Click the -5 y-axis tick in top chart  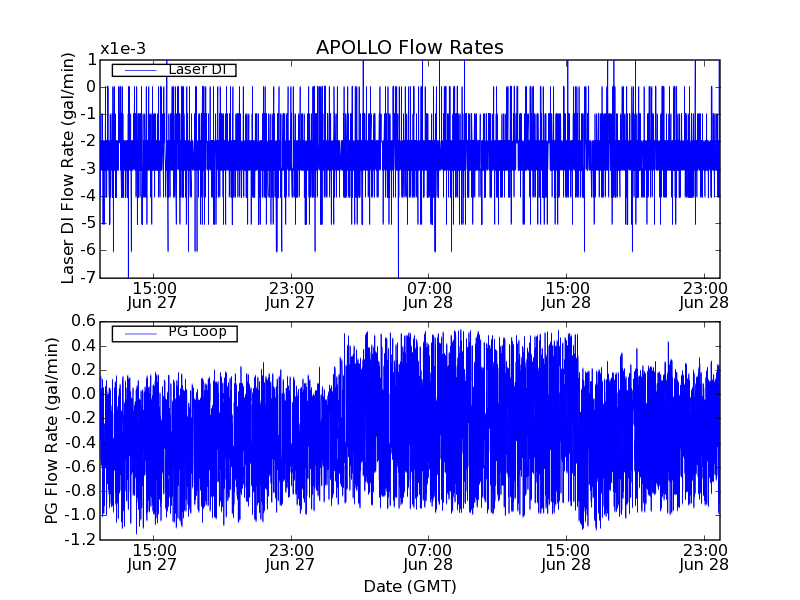click(x=88, y=223)
